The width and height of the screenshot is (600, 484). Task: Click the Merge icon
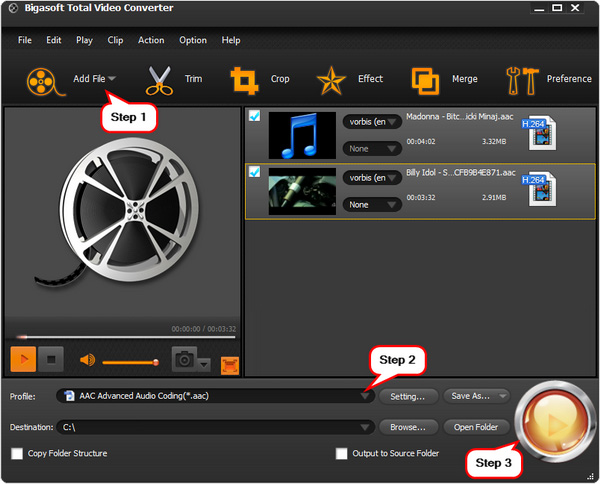tap(425, 81)
